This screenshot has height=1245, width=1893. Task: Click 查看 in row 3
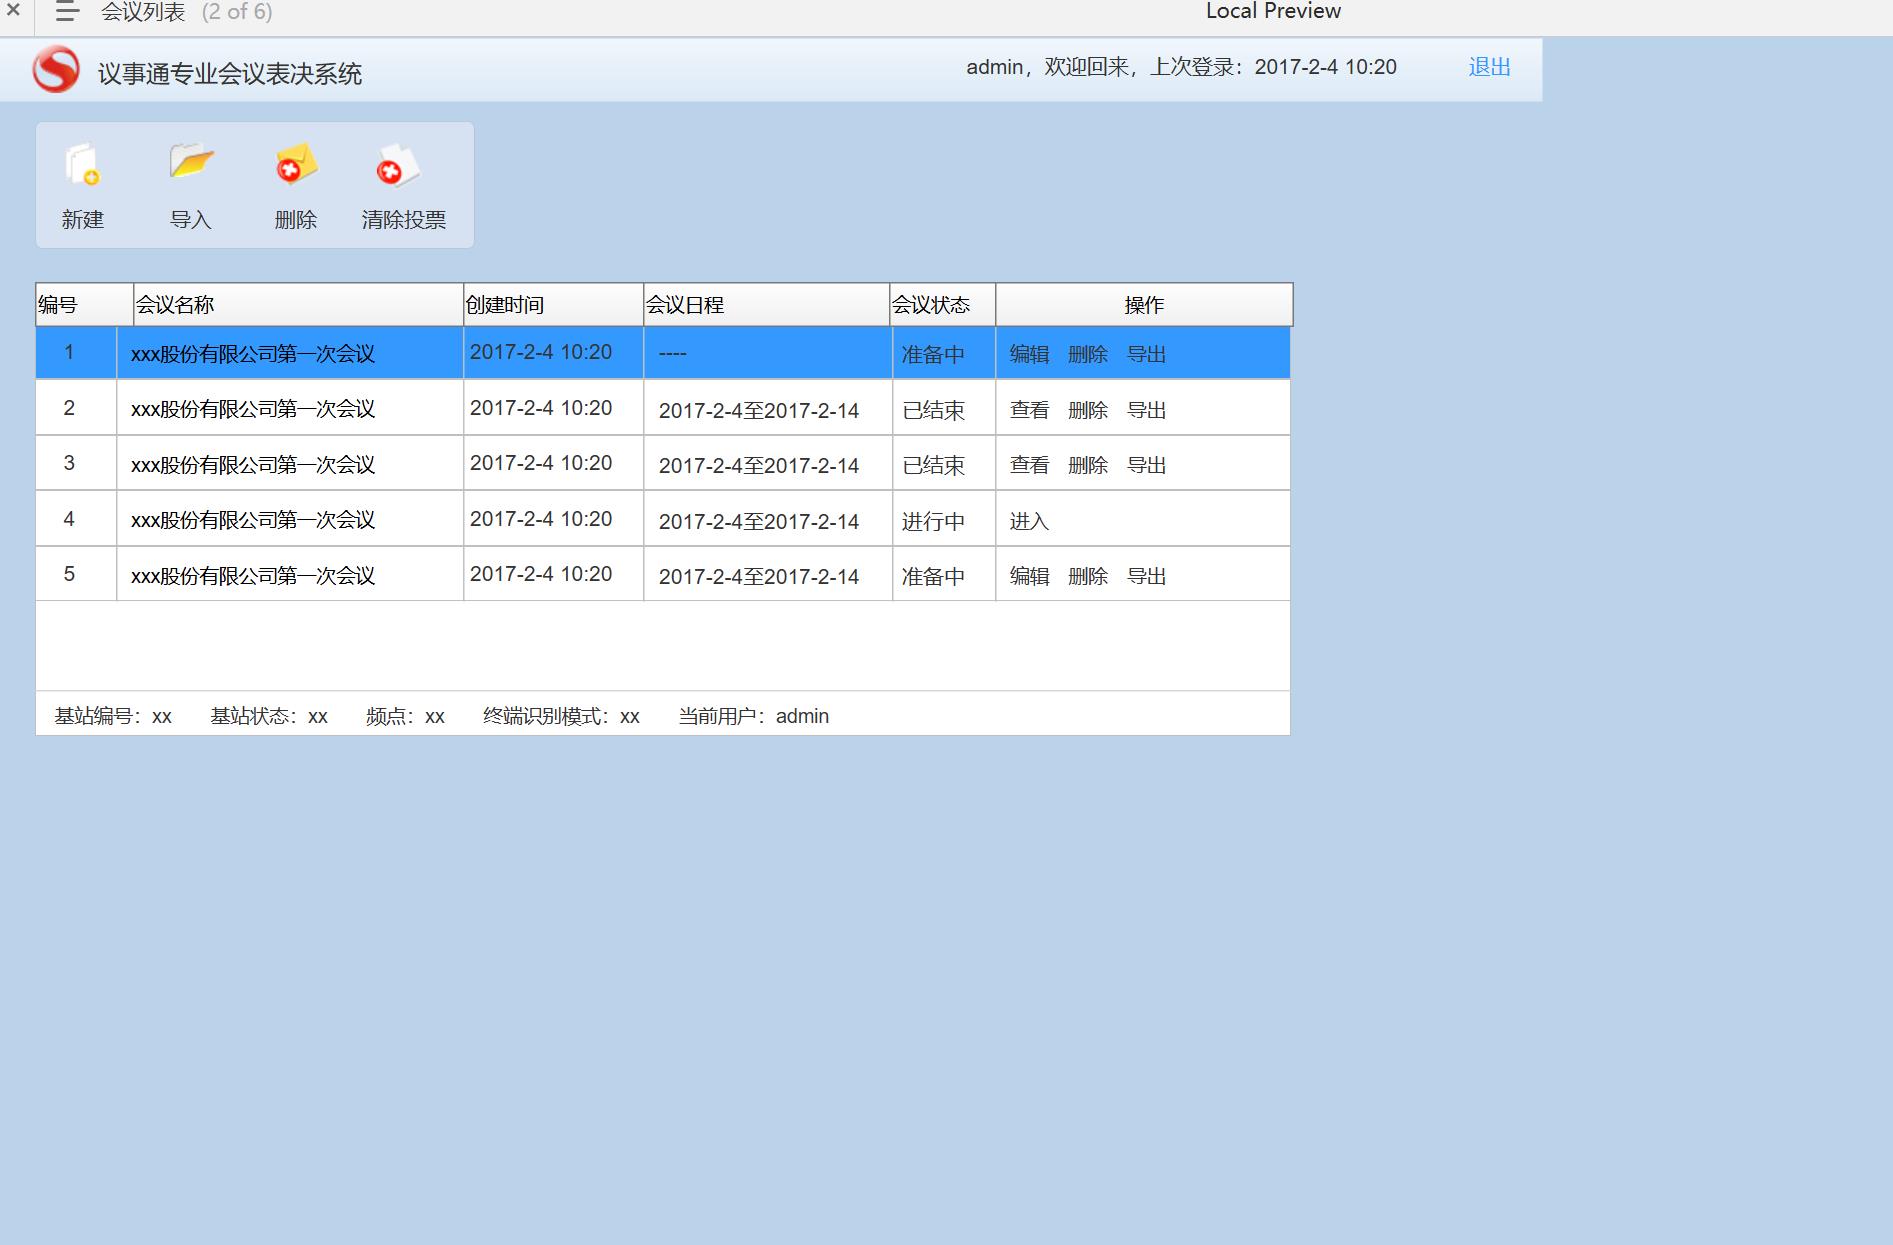[x=1029, y=465]
